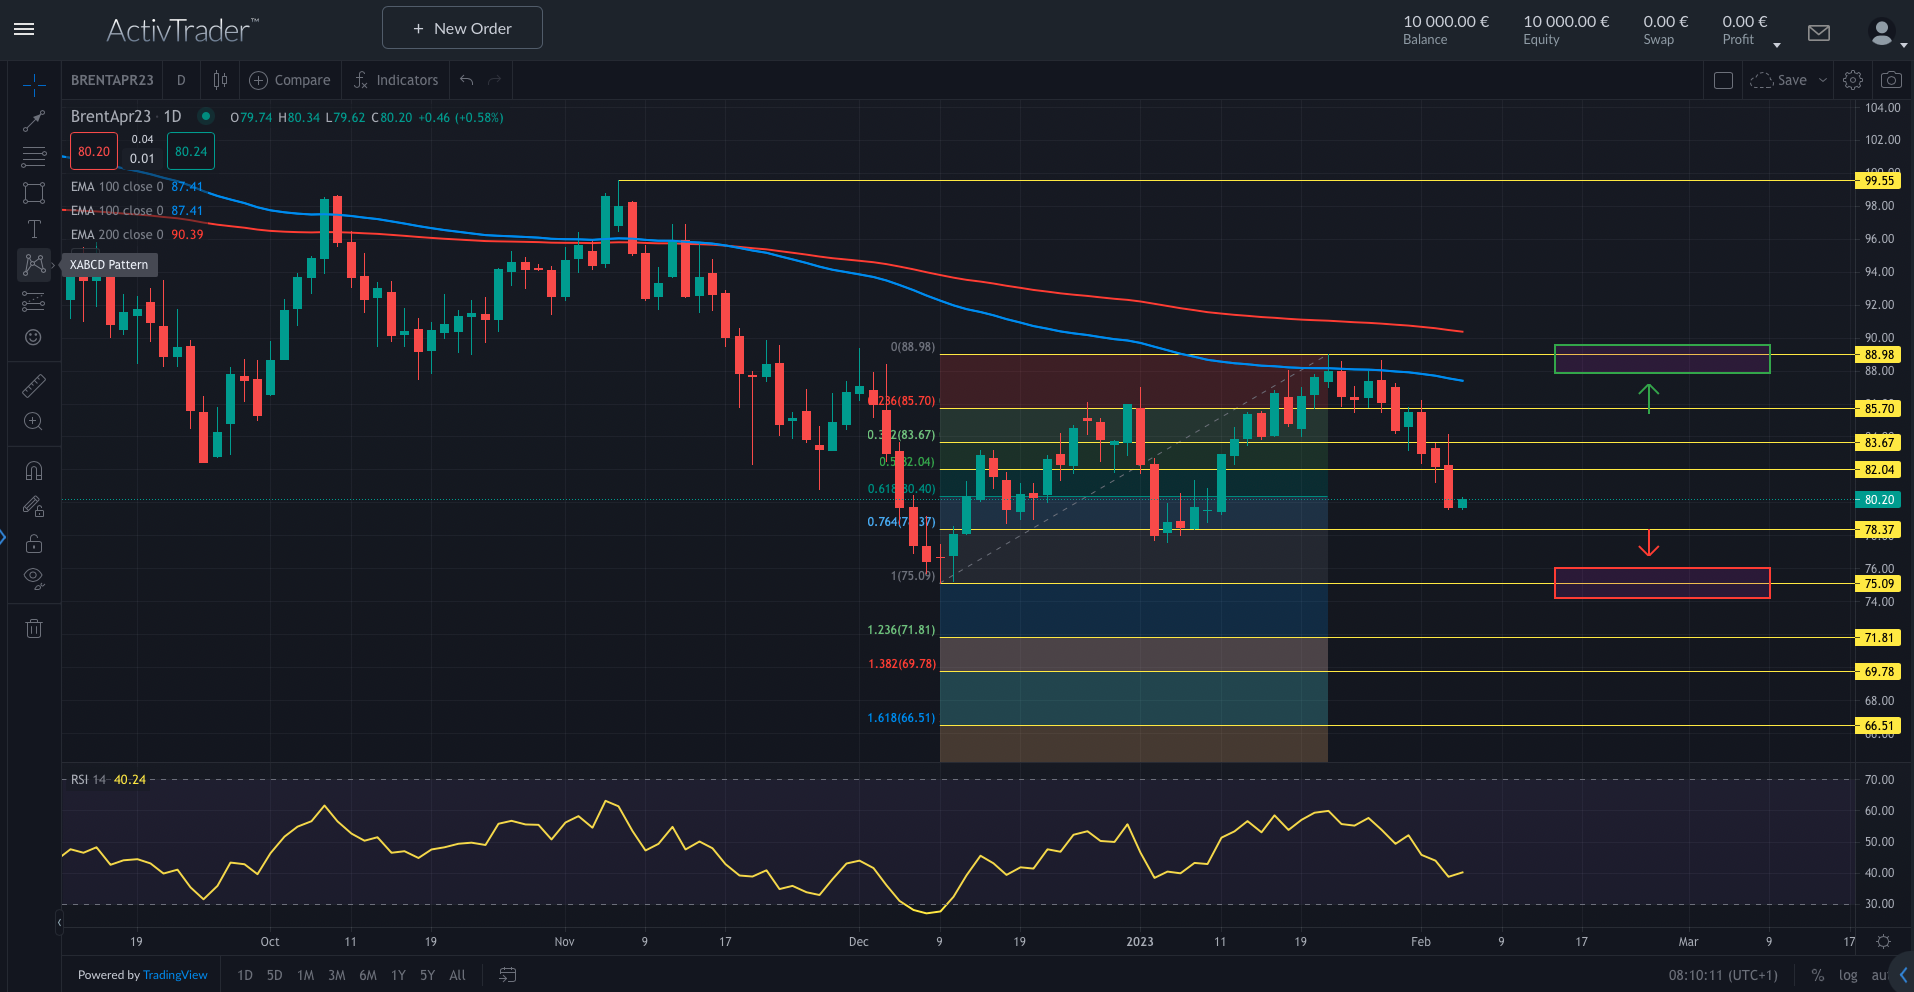Select the 3M time range
Image resolution: width=1914 pixels, height=992 pixels.
click(337, 975)
